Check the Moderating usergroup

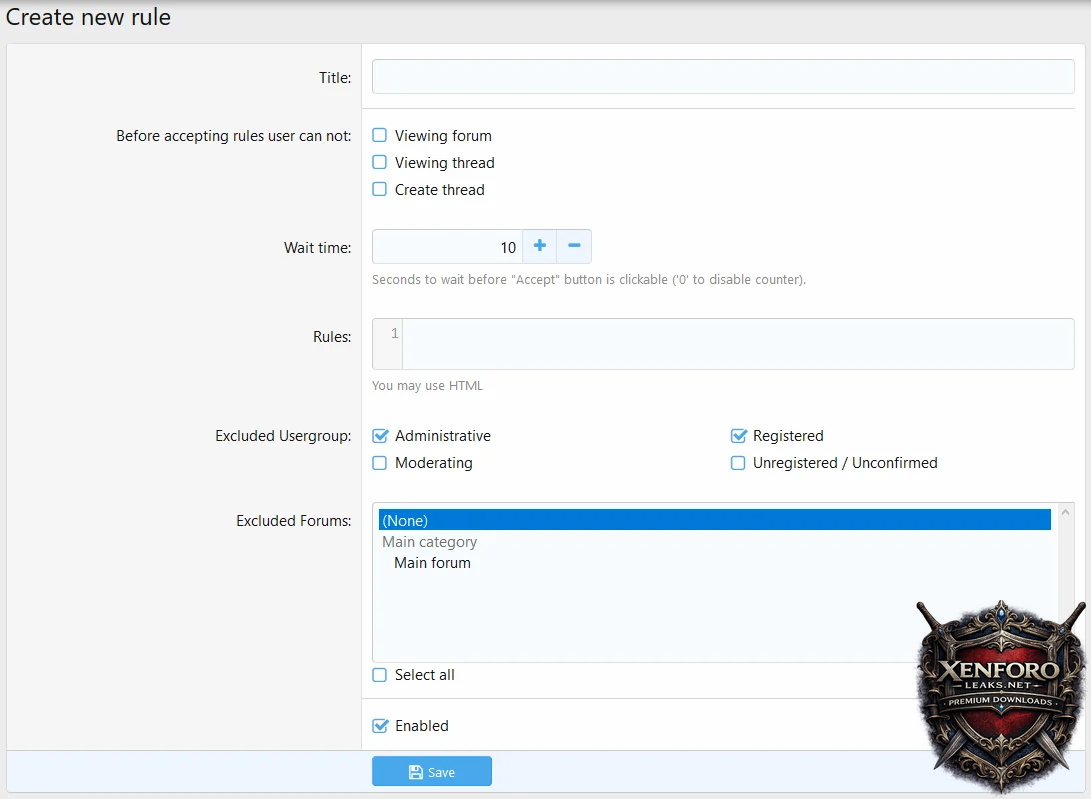[x=380, y=463]
